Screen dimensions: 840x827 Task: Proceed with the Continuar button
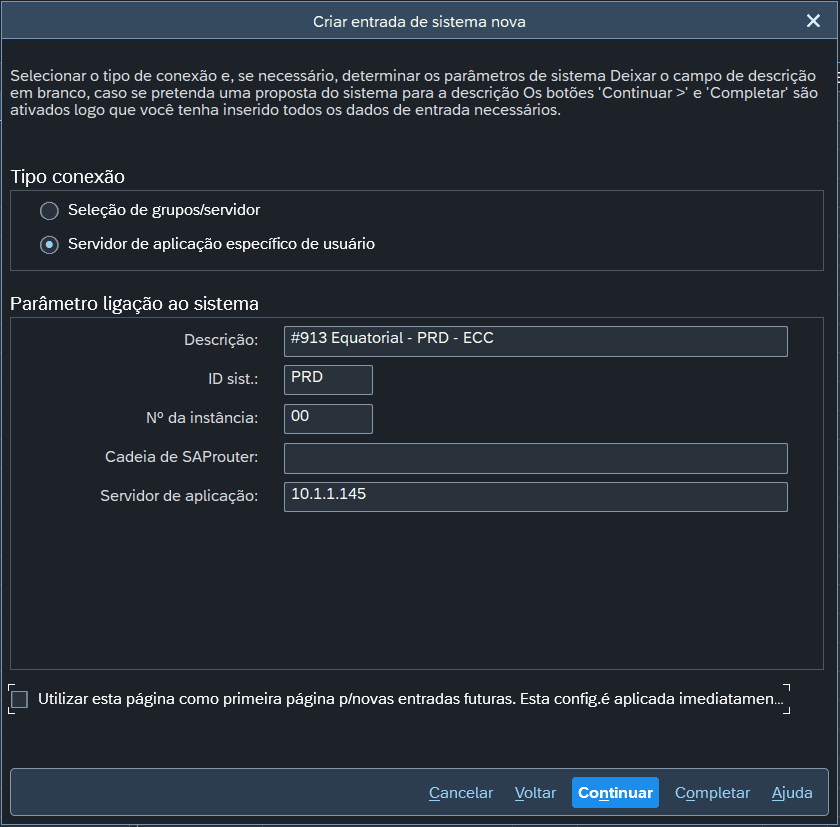[615, 792]
